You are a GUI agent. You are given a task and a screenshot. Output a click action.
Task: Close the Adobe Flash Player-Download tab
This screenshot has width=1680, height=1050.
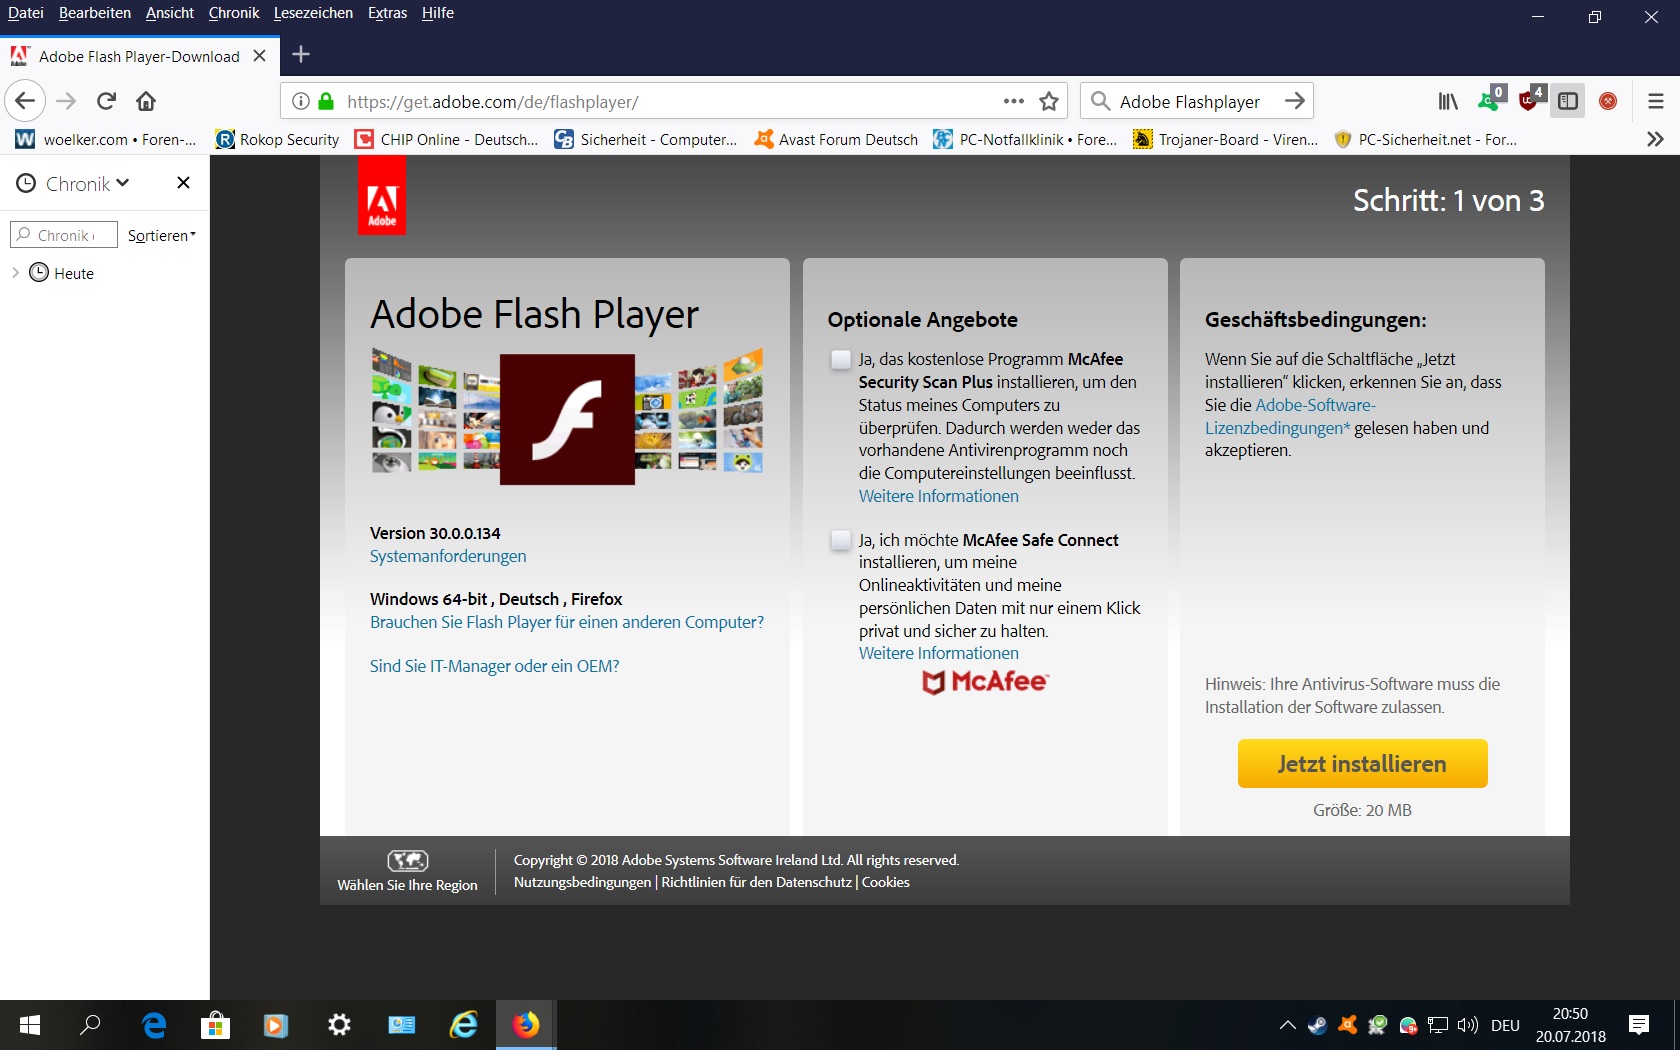[x=259, y=56]
